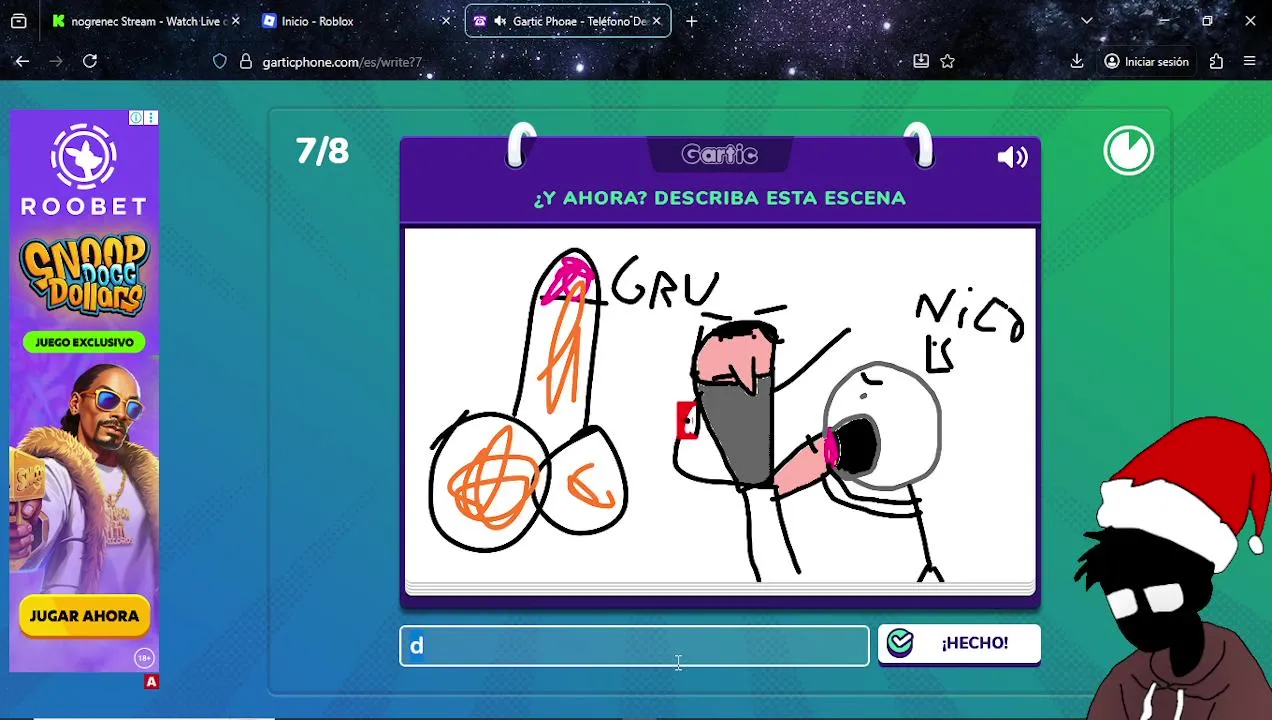Click the Snoop Dogg Dollars ad image
Image resolution: width=1272 pixels, height=720 pixels.
[84, 275]
